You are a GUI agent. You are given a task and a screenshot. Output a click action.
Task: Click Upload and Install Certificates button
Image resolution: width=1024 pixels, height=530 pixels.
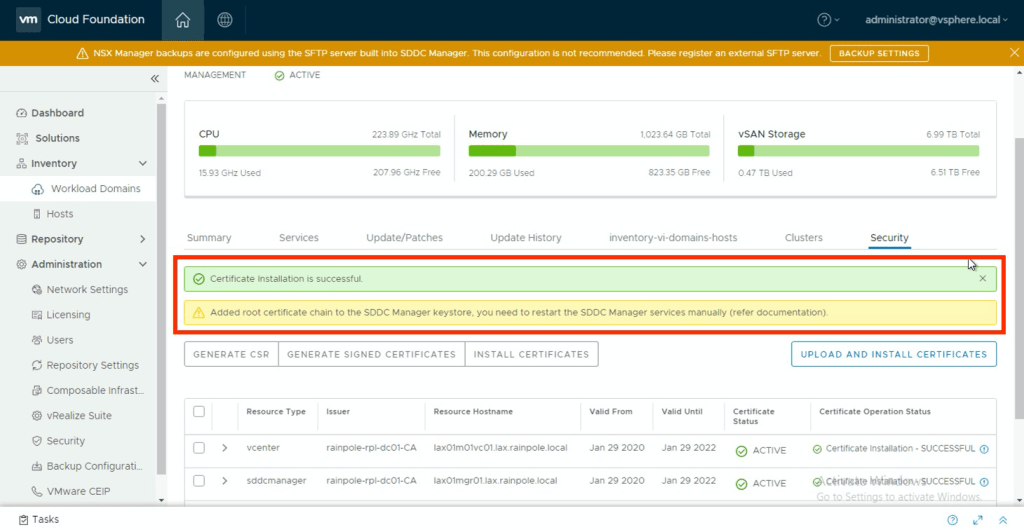click(893, 354)
